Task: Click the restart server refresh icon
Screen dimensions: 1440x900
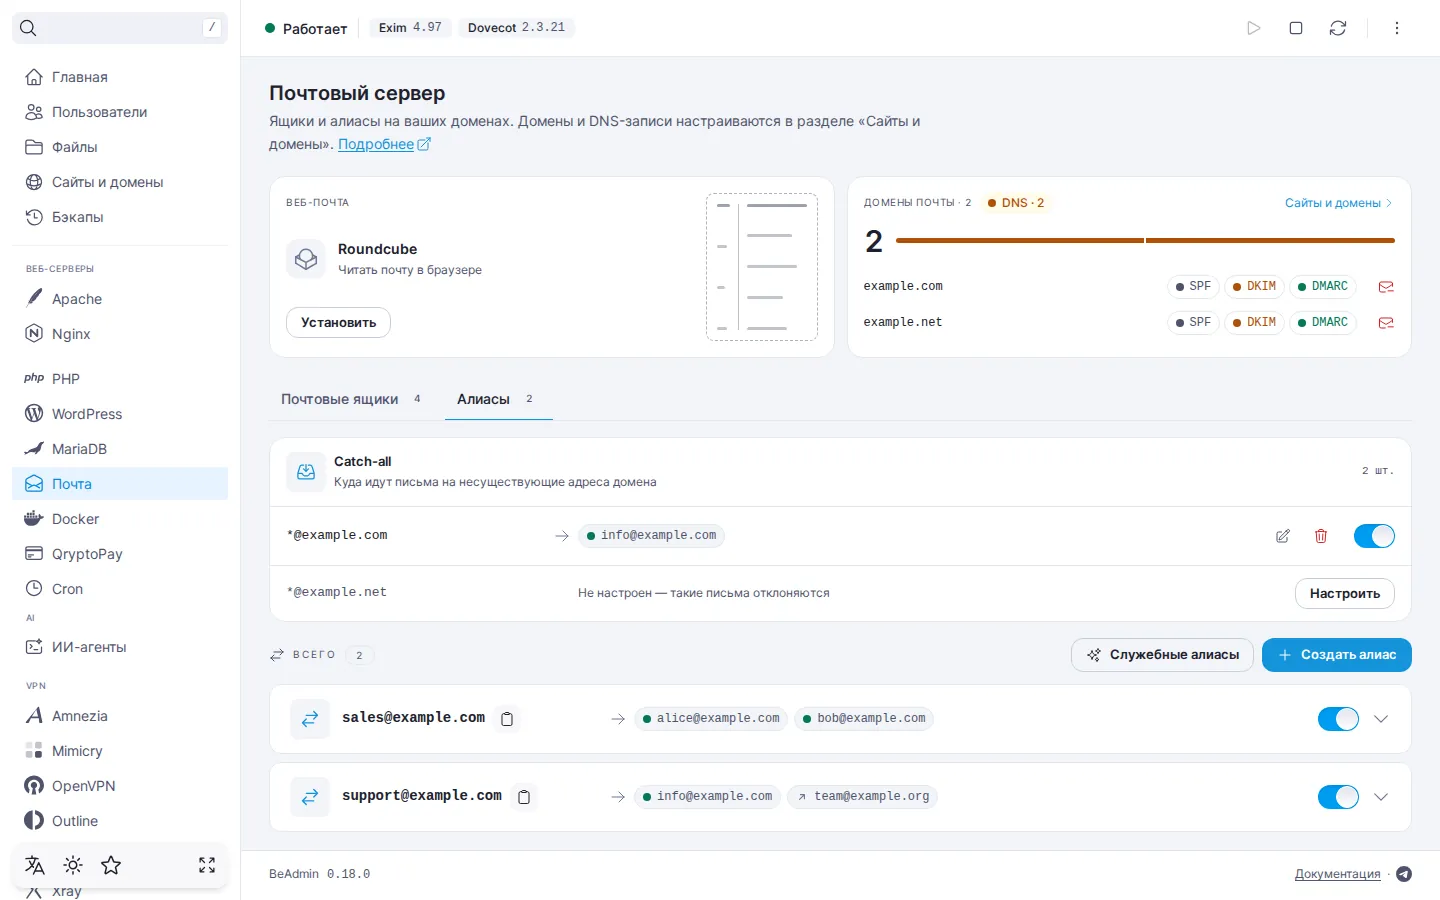Action: click(1338, 28)
